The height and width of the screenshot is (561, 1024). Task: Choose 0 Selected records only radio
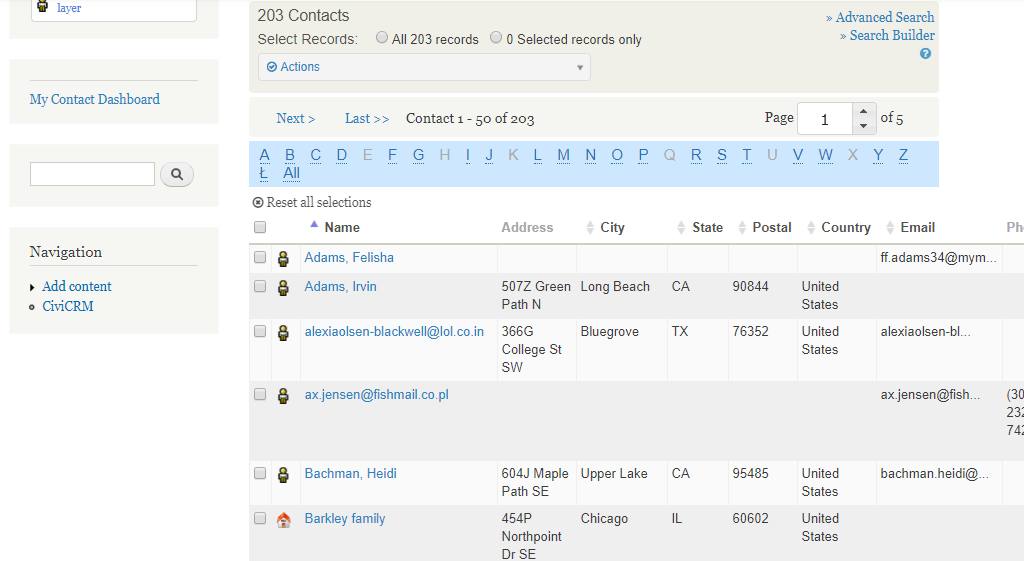(x=496, y=38)
